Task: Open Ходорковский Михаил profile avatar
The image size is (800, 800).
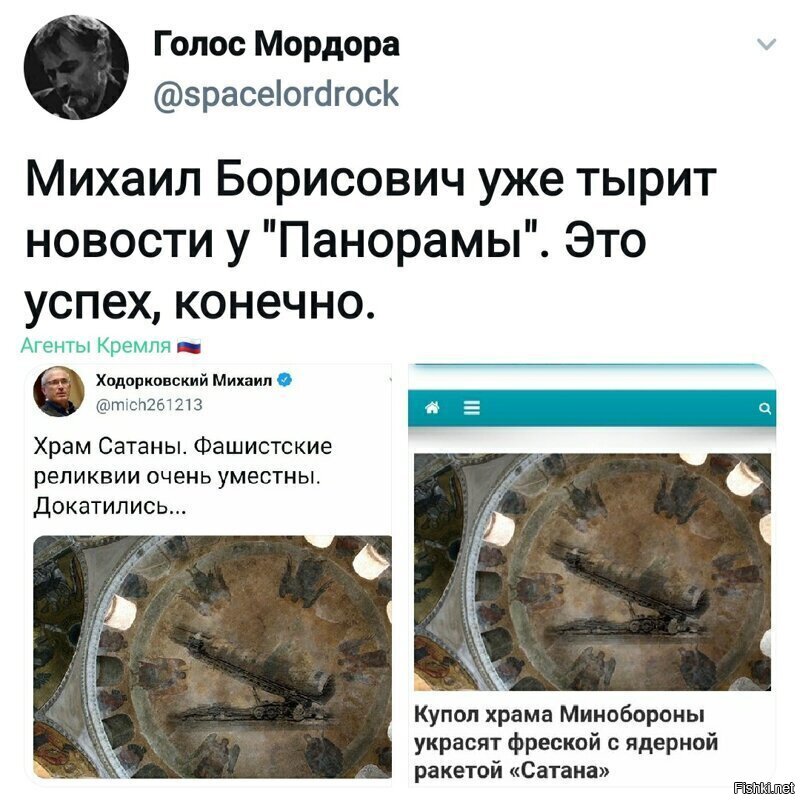Action: (59, 391)
